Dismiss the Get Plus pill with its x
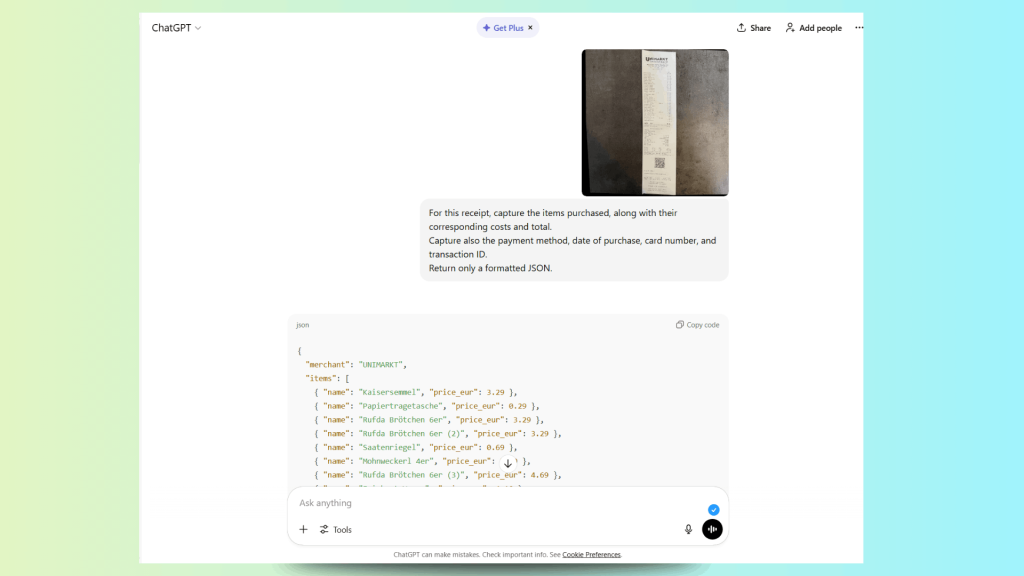Image resolution: width=1024 pixels, height=576 pixels. 530,28
